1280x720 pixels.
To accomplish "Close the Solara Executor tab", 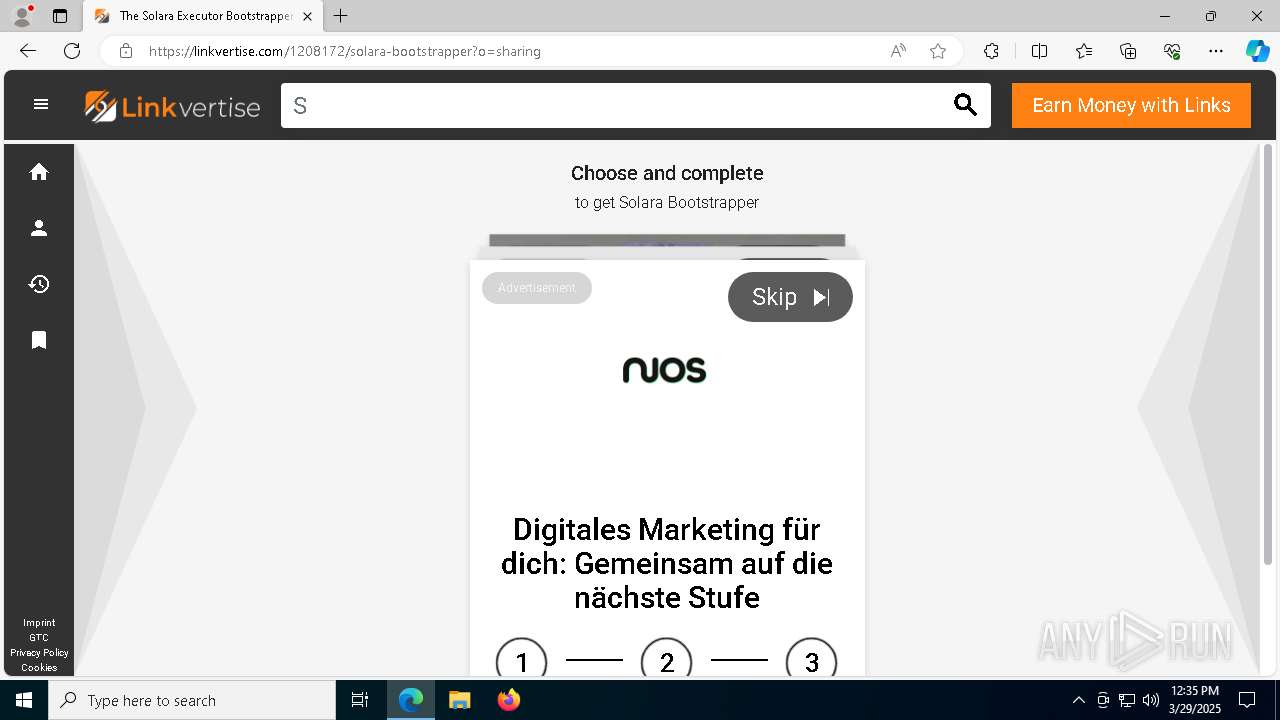I will pyautogui.click(x=307, y=16).
